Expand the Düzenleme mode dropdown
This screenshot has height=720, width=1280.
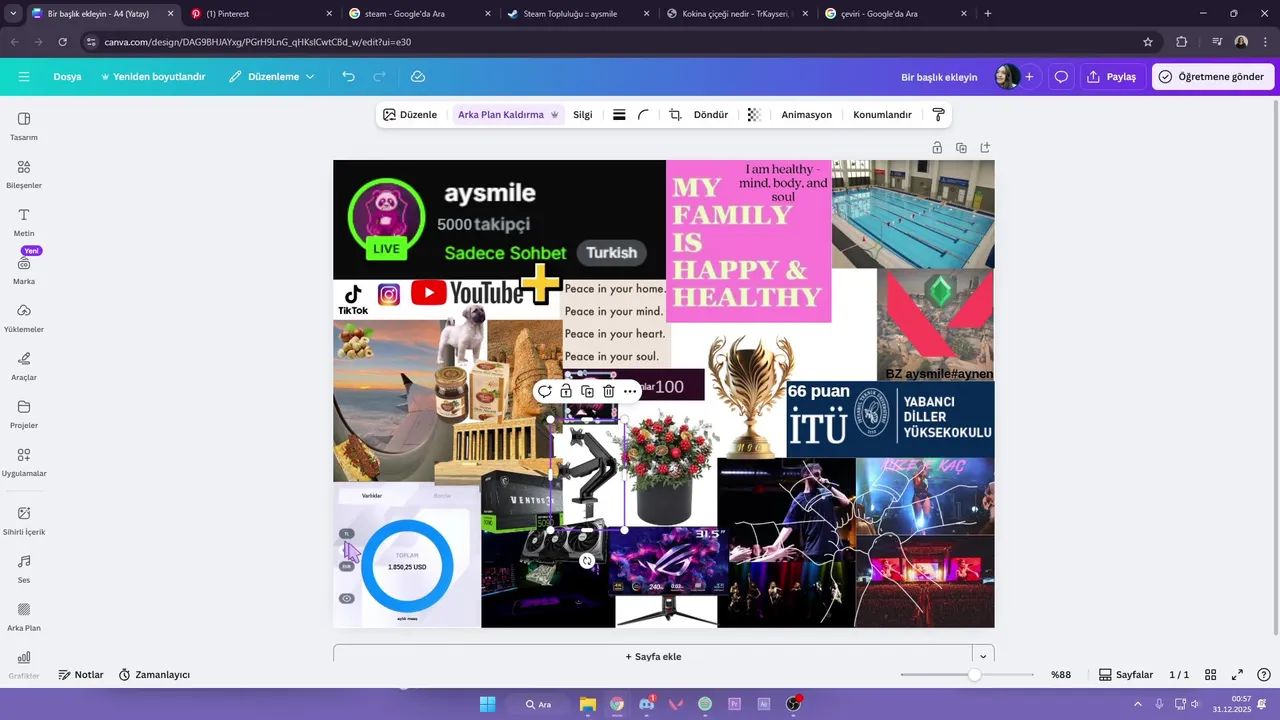point(271,77)
